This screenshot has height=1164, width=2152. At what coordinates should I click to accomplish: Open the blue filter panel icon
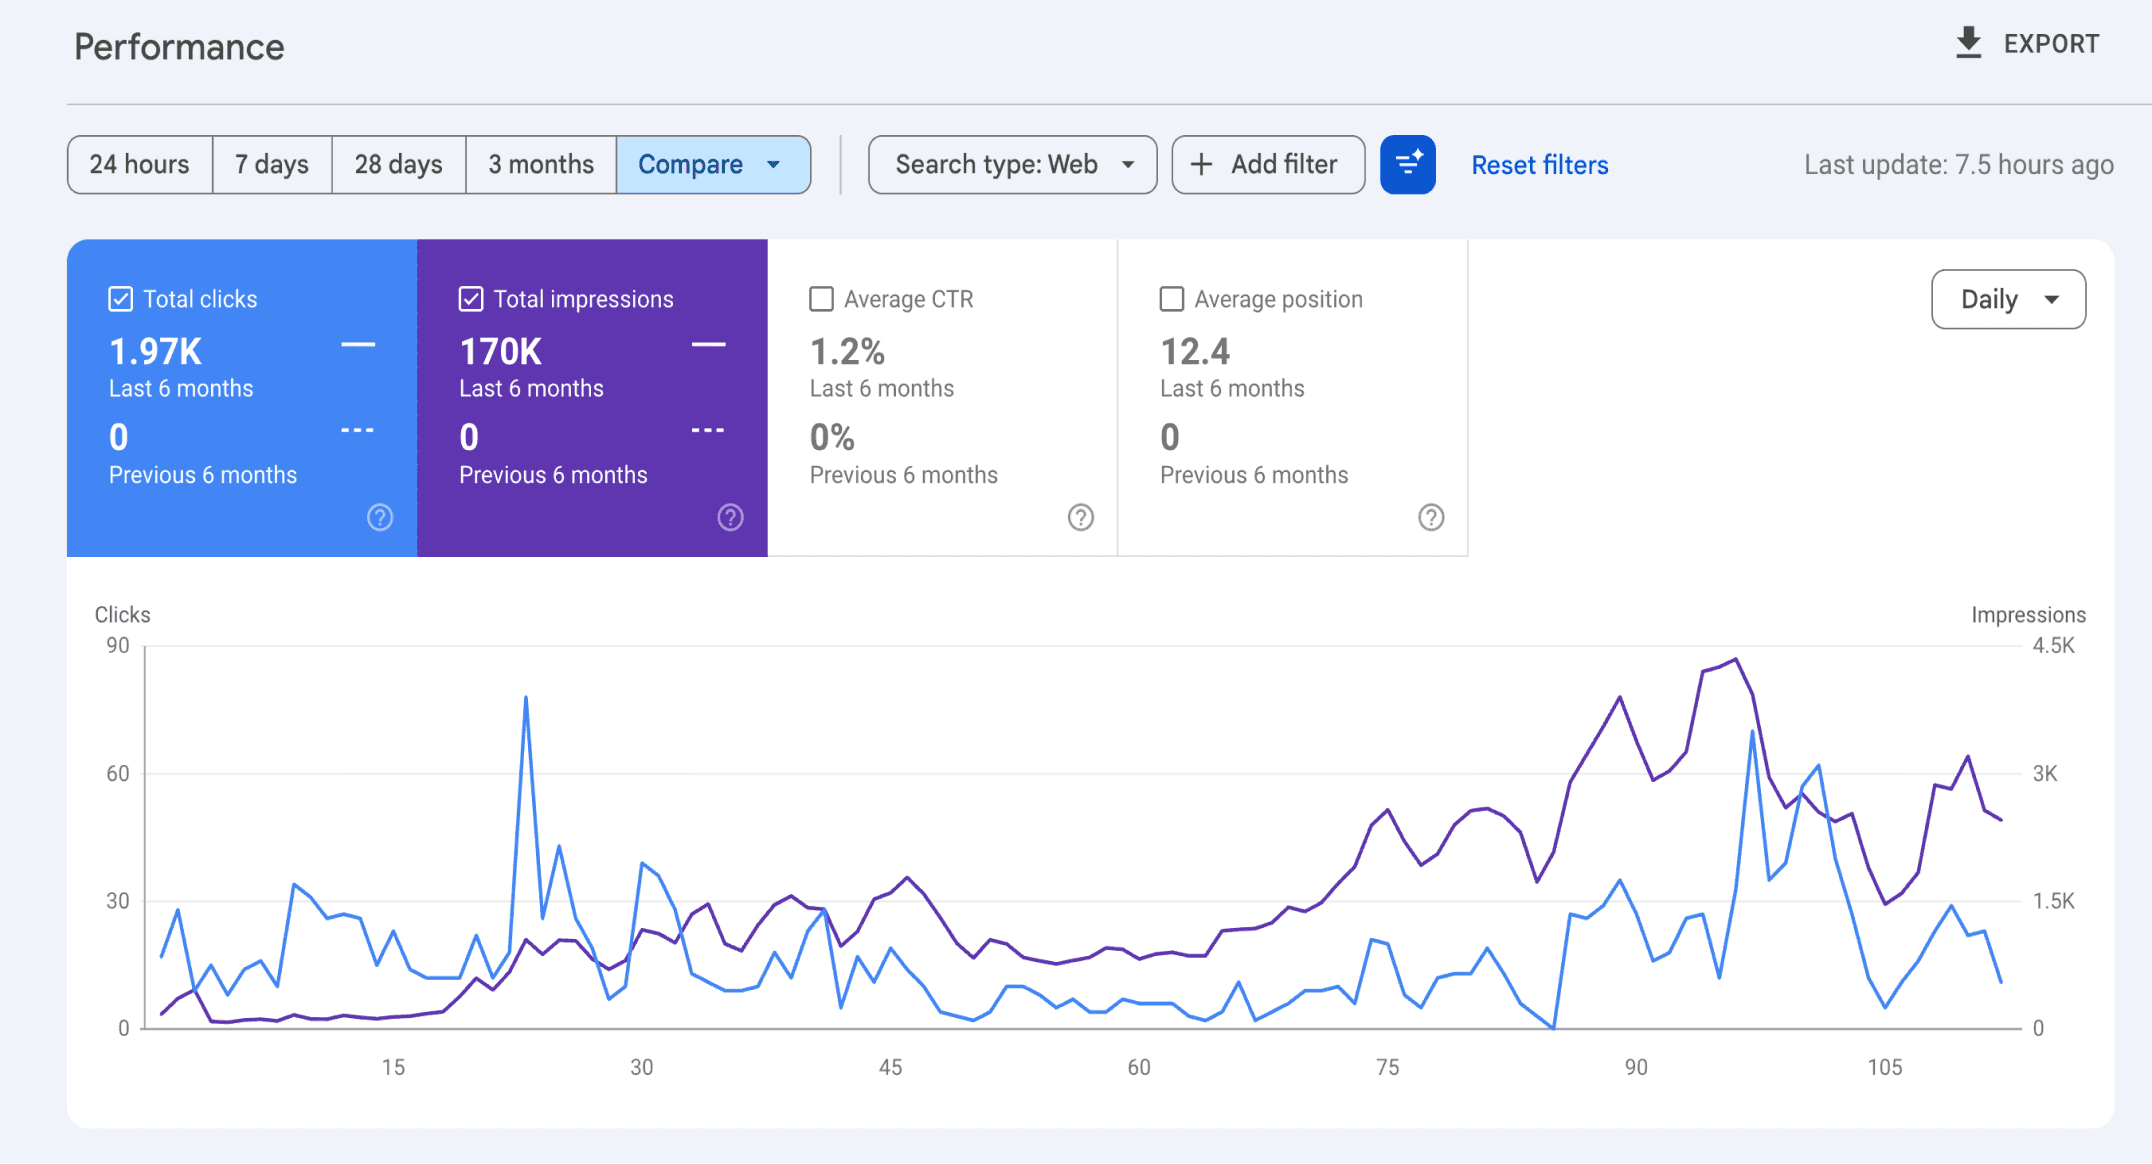[x=1408, y=164]
